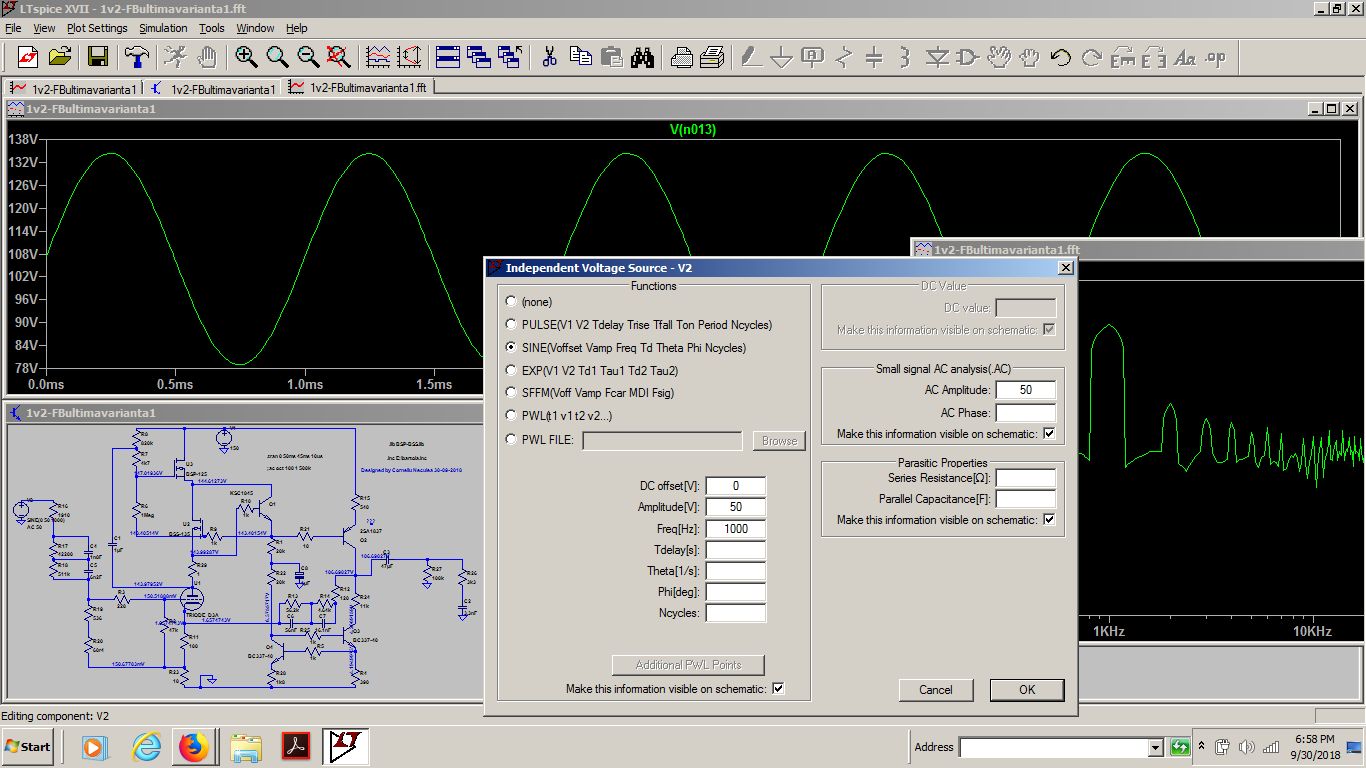Click the Find binoculars icon
The width and height of the screenshot is (1366, 768).
642,57
